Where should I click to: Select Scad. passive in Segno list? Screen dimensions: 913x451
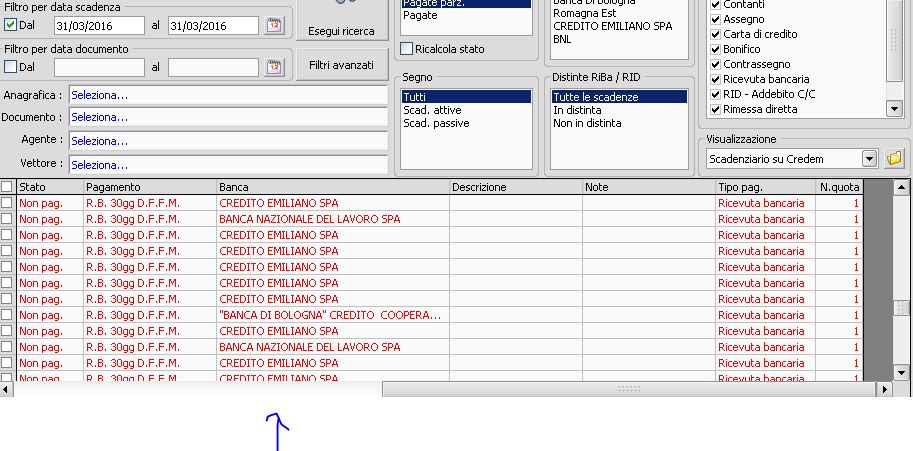click(x=466, y=123)
